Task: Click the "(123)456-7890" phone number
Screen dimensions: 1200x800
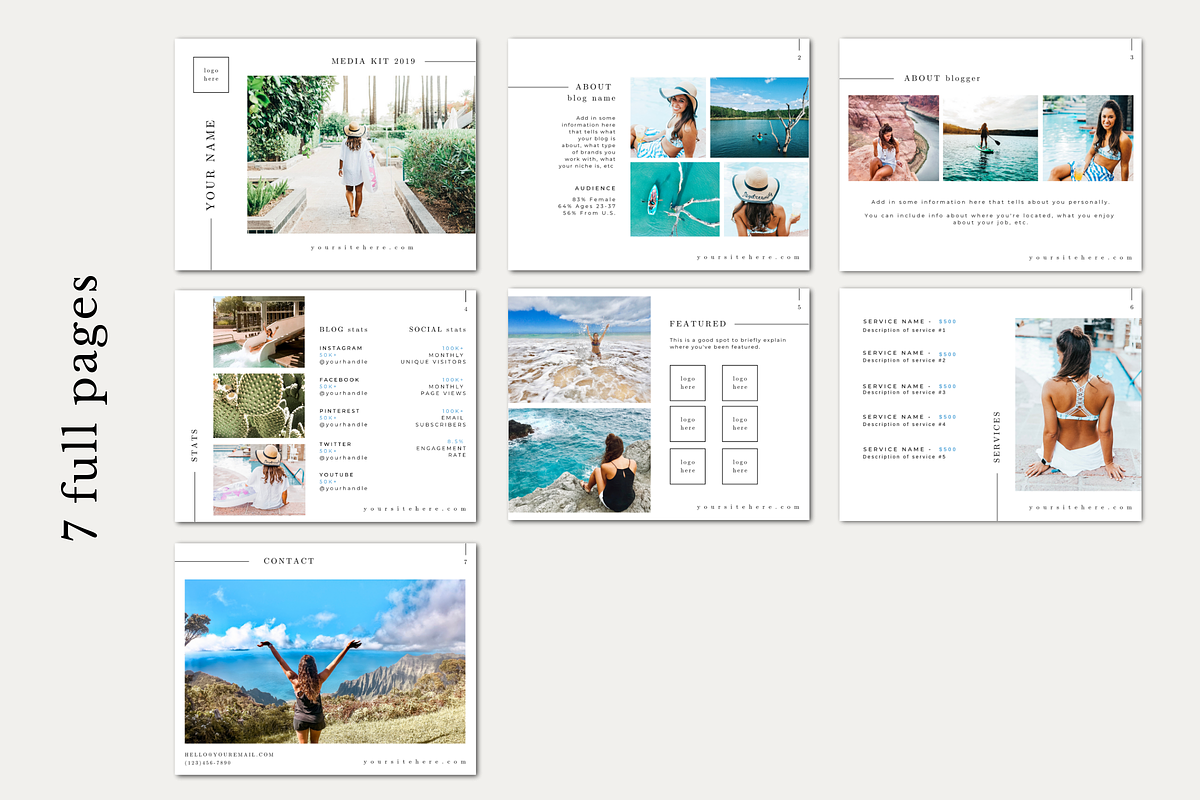Action: 208,763
